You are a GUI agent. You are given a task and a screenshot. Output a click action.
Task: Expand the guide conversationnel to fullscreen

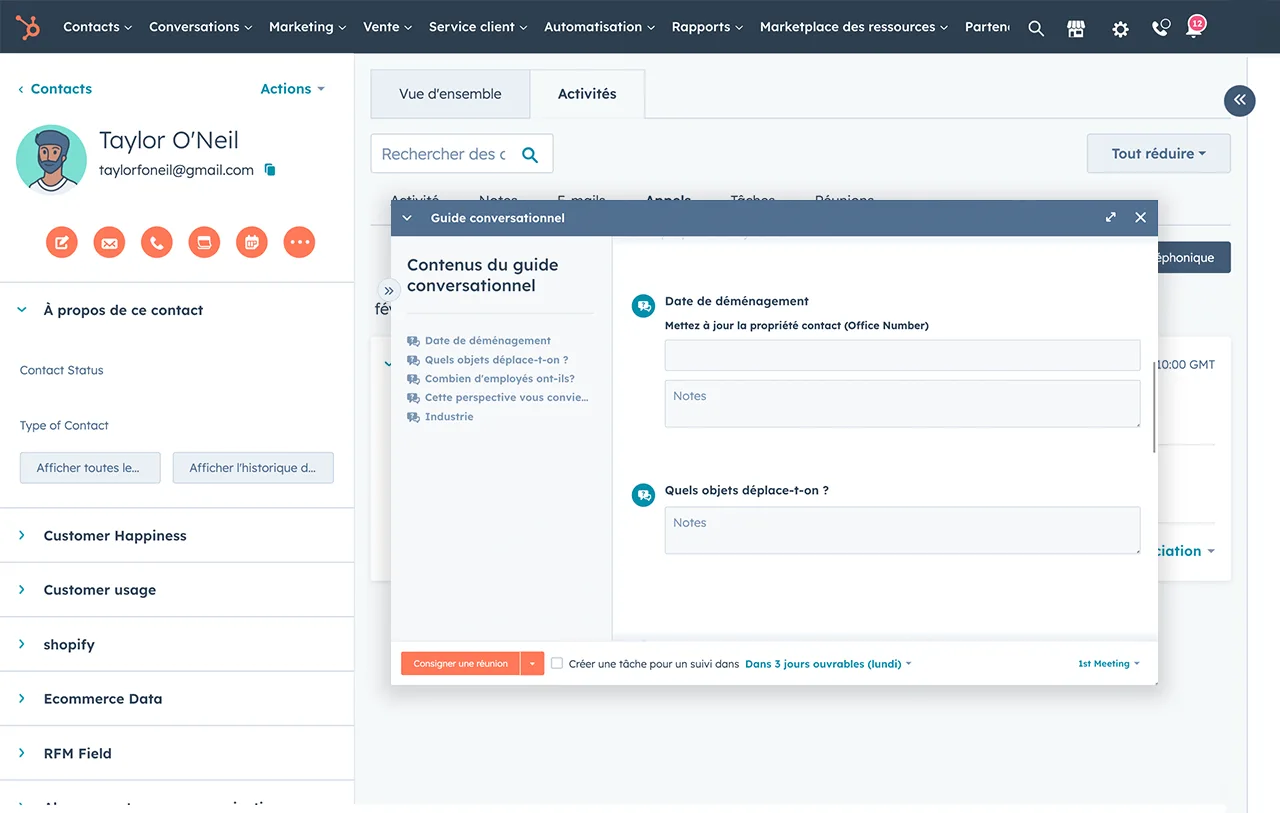[1110, 217]
